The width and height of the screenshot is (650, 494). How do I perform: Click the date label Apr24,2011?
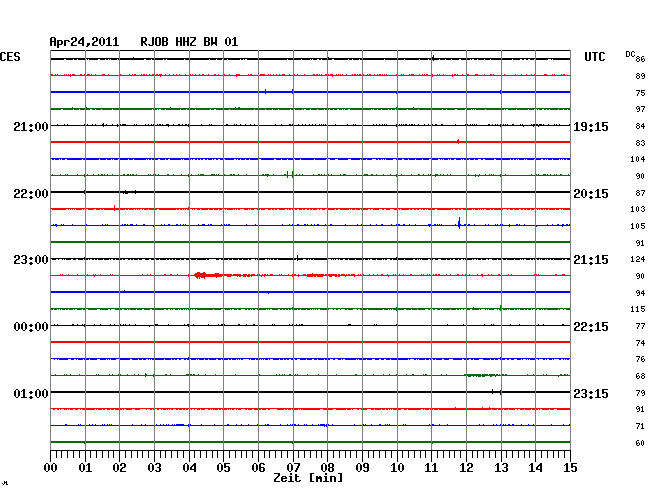click(x=84, y=42)
